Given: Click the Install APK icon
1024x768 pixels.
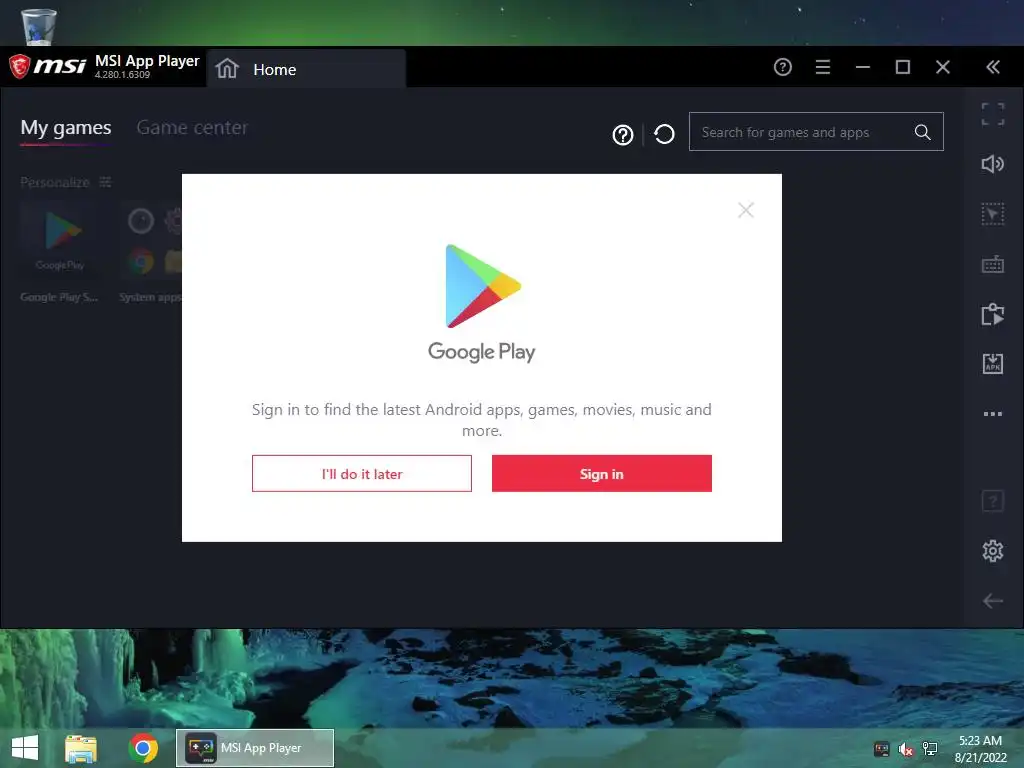Looking at the screenshot, I should (993, 364).
